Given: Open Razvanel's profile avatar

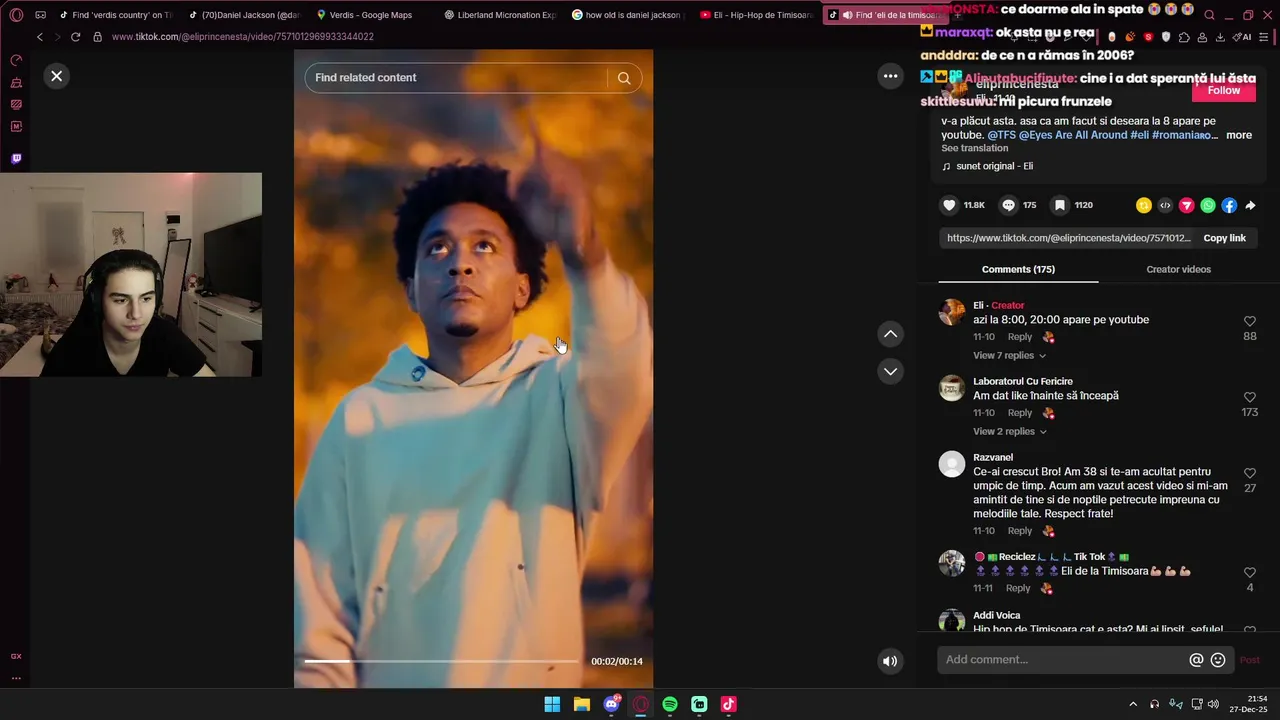Looking at the screenshot, I should tap(952, 464).
